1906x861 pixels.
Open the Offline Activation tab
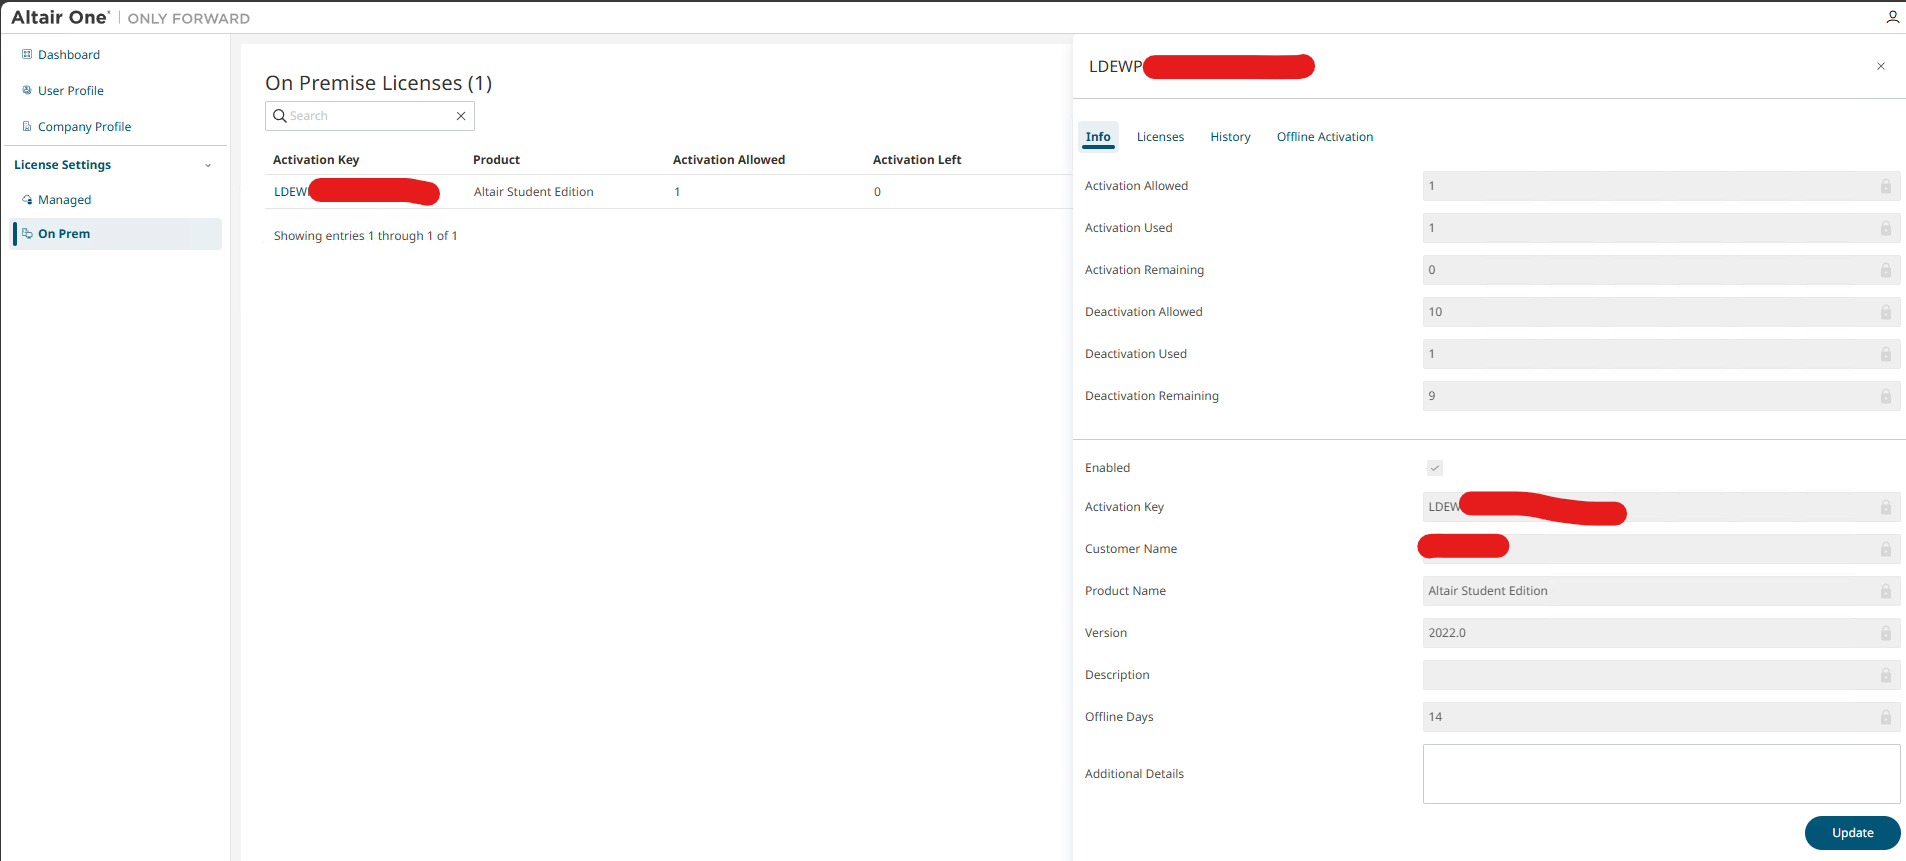[x=1325, y=137]
